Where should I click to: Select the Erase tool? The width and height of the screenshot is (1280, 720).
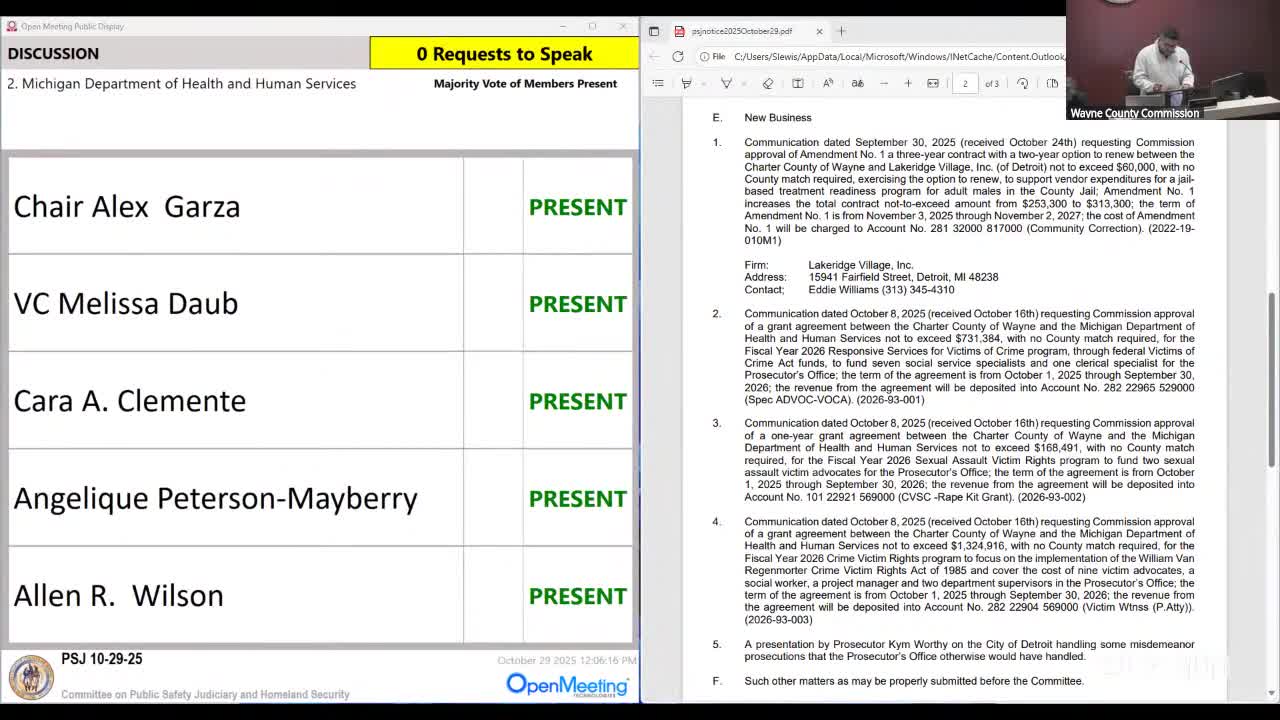[767, 83]
